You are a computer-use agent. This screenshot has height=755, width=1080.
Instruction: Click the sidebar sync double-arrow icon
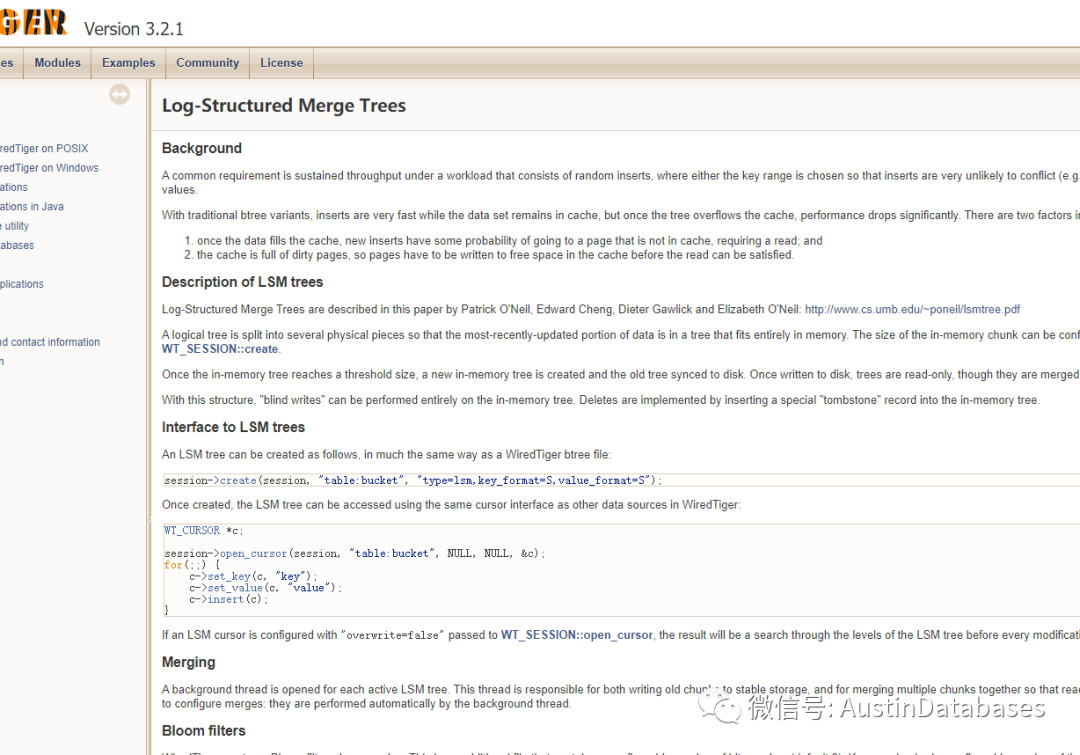coord(120,94)
